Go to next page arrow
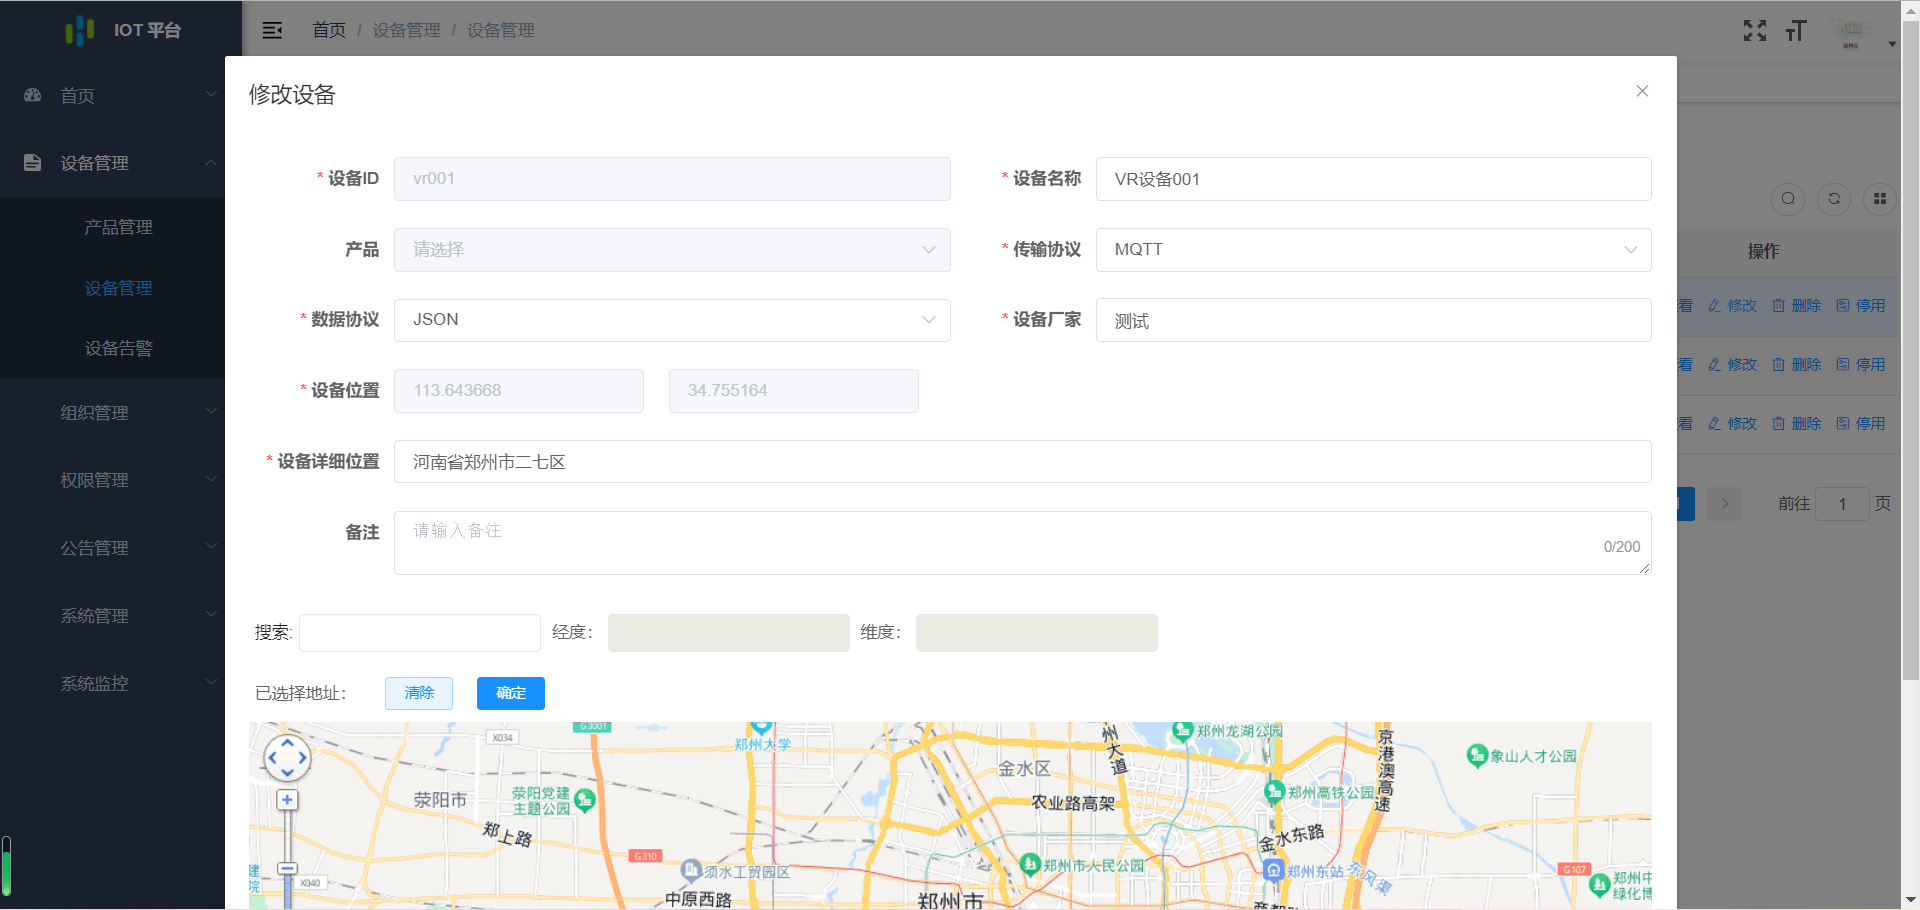Screen dimensions: 1920x910 click(1725, 504)
